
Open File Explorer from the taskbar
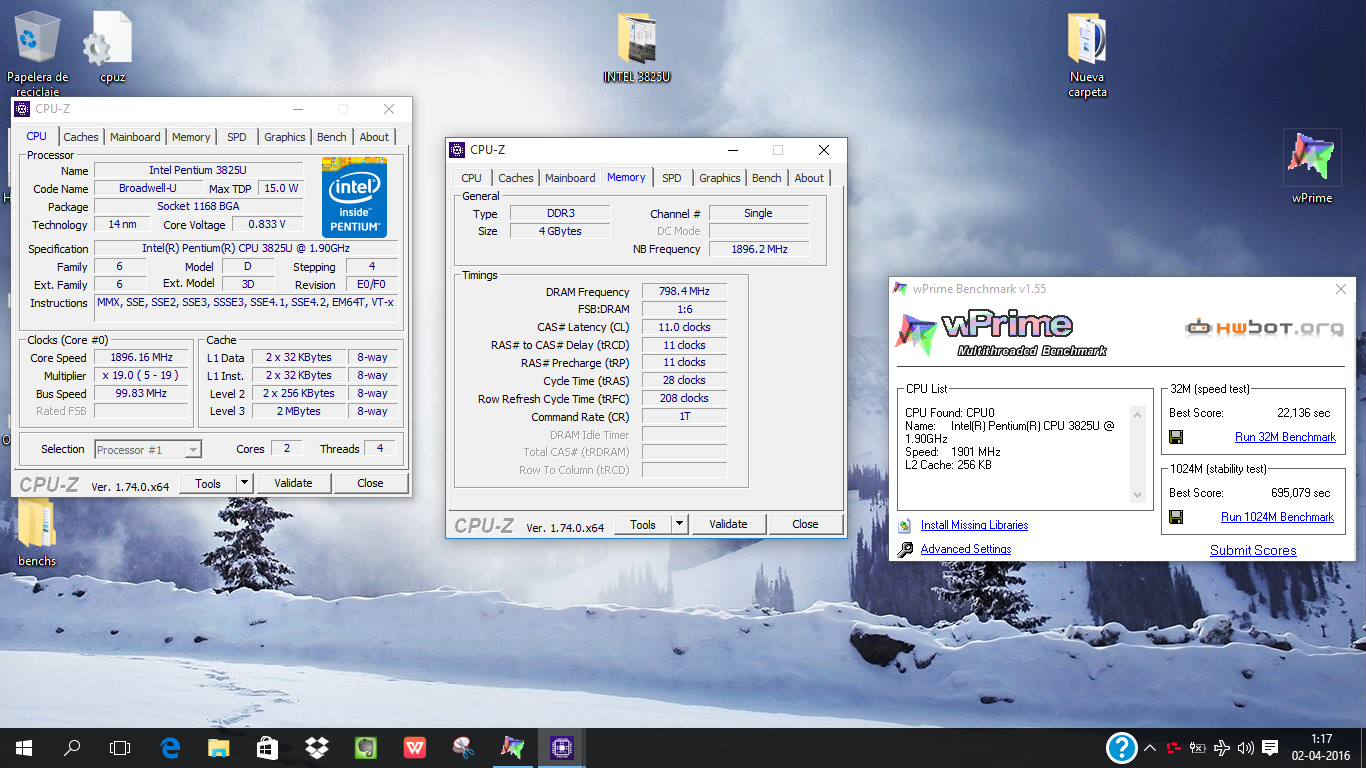point(218,748)
